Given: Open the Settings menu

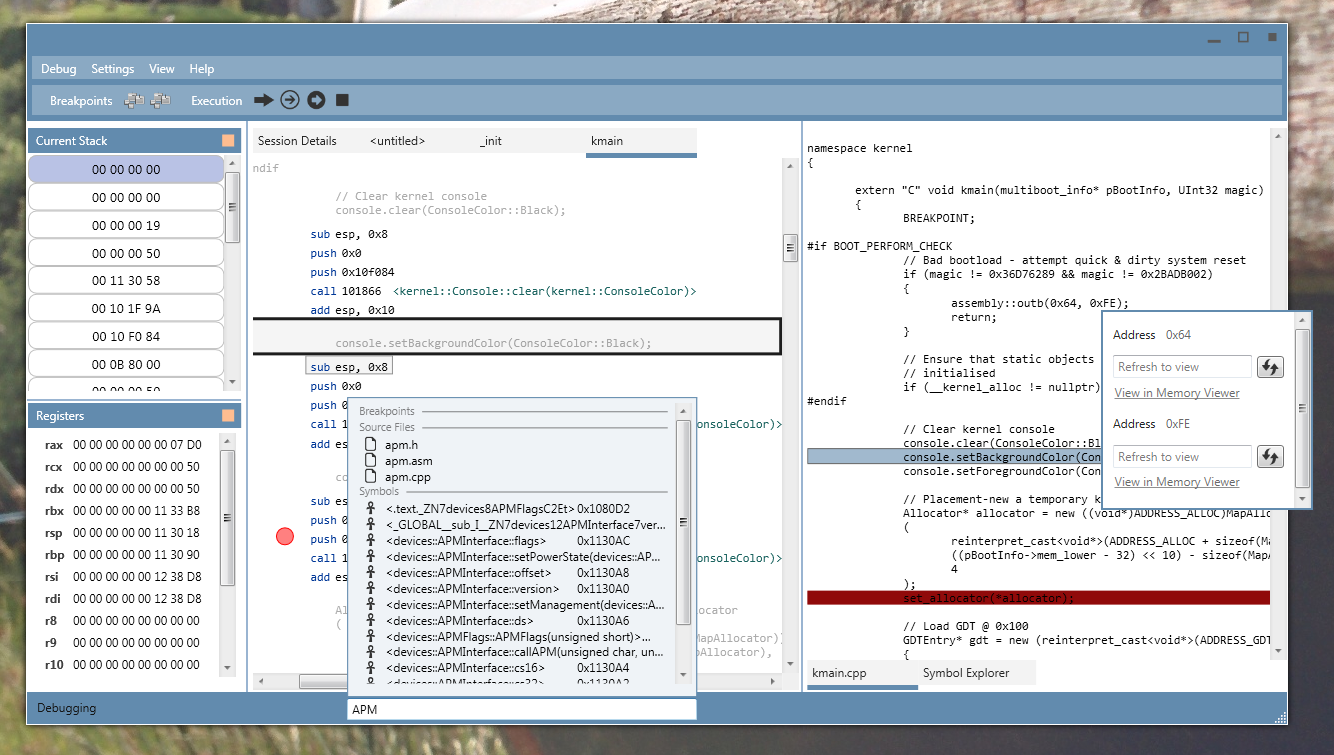Looking at the screenshot, I should pos(112,69).
